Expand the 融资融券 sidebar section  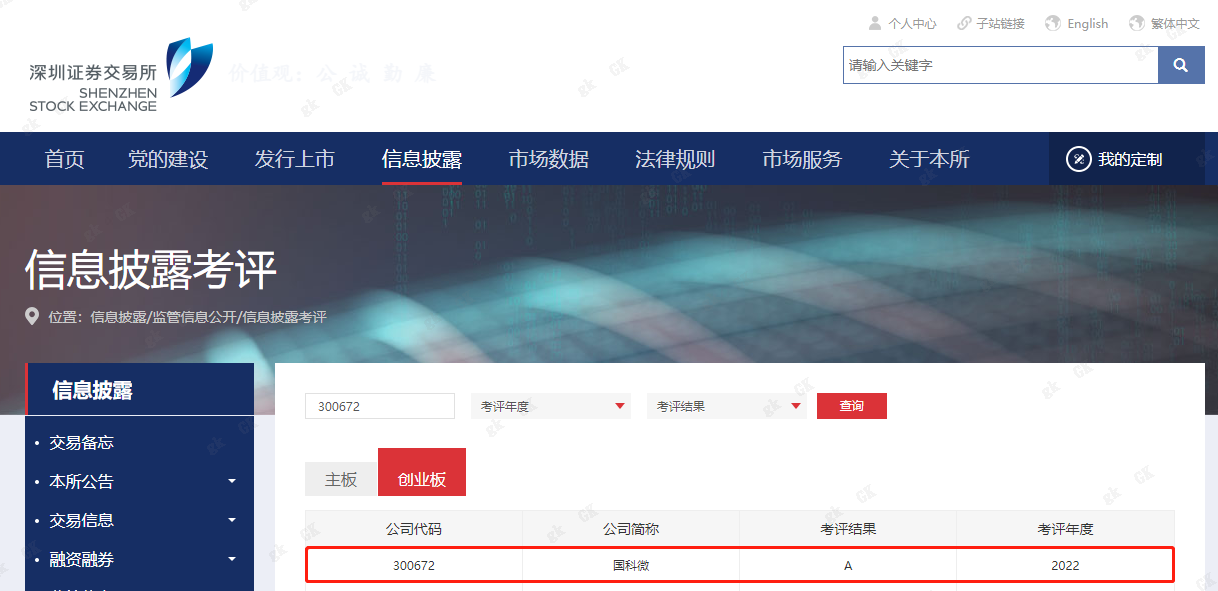click(231, 560)
